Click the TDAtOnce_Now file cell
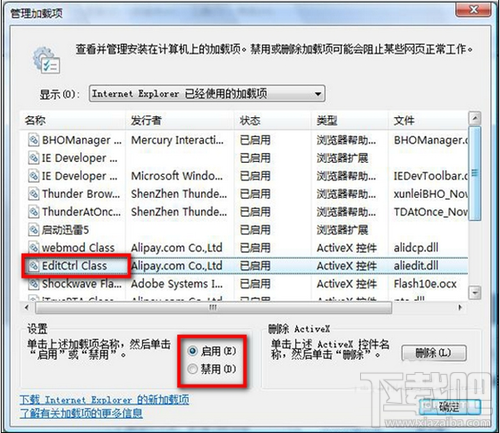The height and width of the screenshot is (433, 500). click(430, 212)
